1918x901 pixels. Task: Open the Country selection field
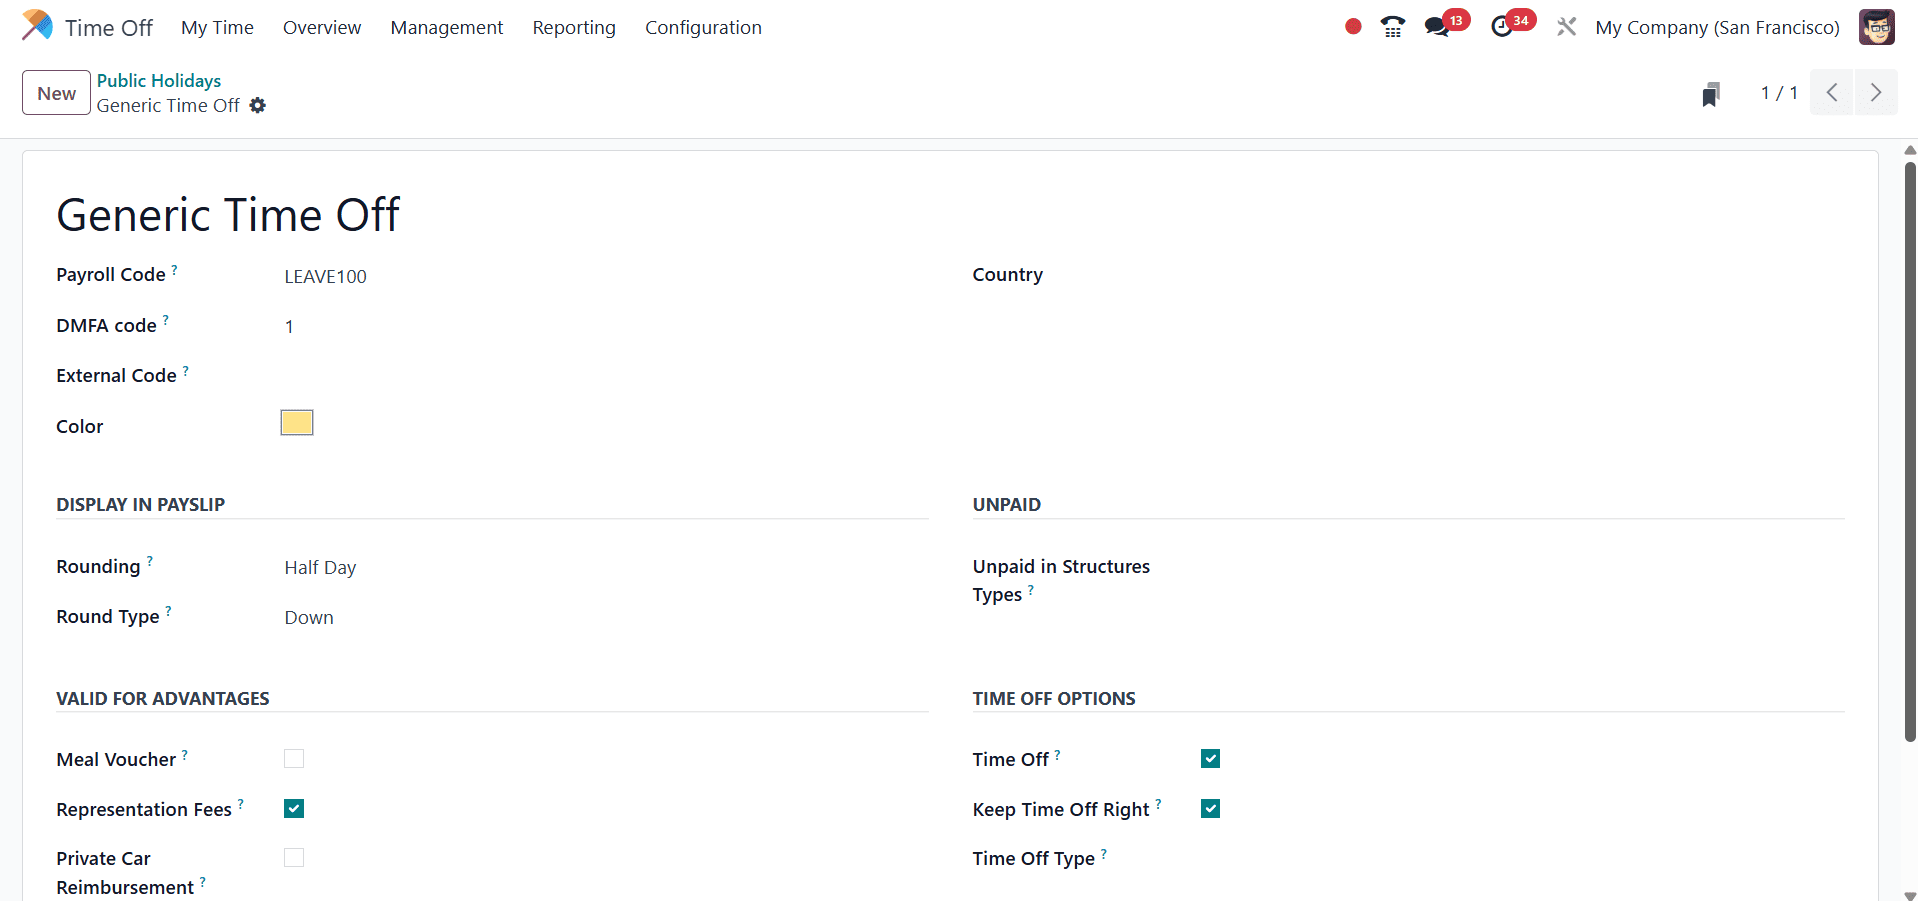click(x=1521, y=276)
